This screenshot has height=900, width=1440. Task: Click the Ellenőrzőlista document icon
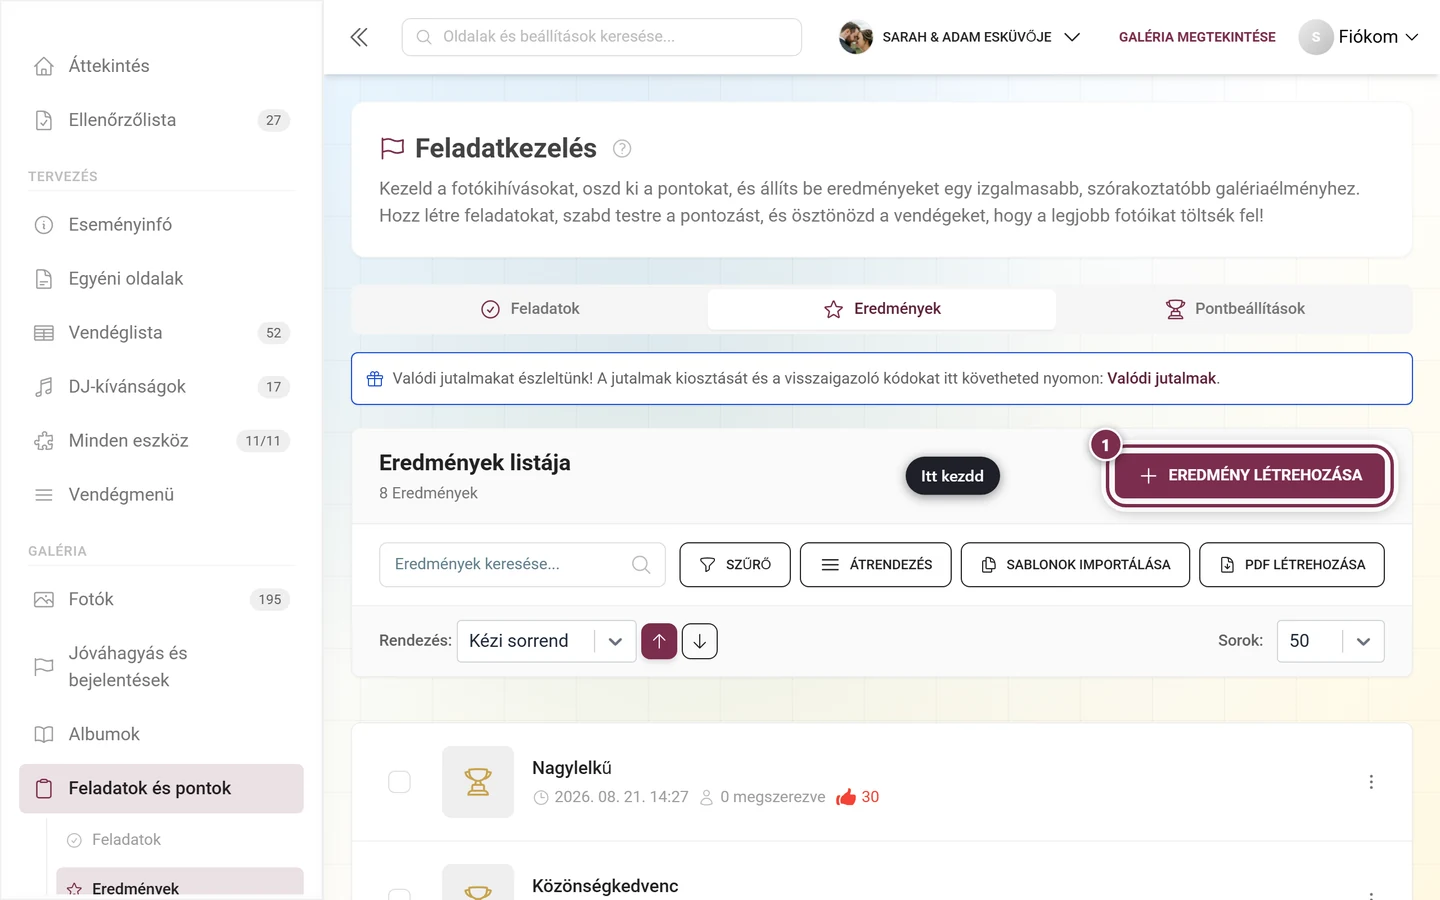pyautogui.click(x=44, y=120)
